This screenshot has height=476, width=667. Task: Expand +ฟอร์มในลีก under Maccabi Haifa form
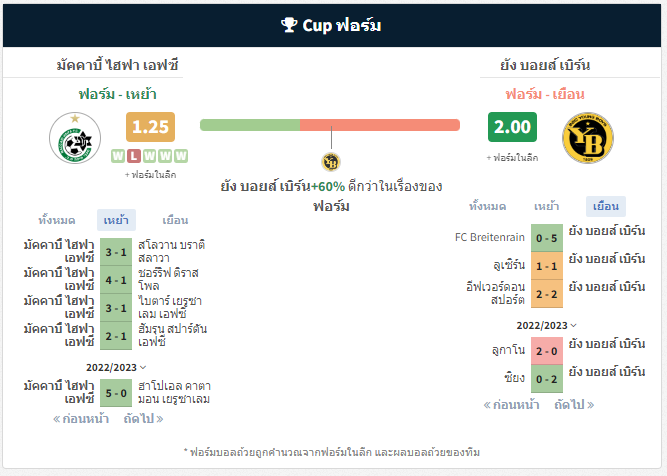(x=150, y=175)
